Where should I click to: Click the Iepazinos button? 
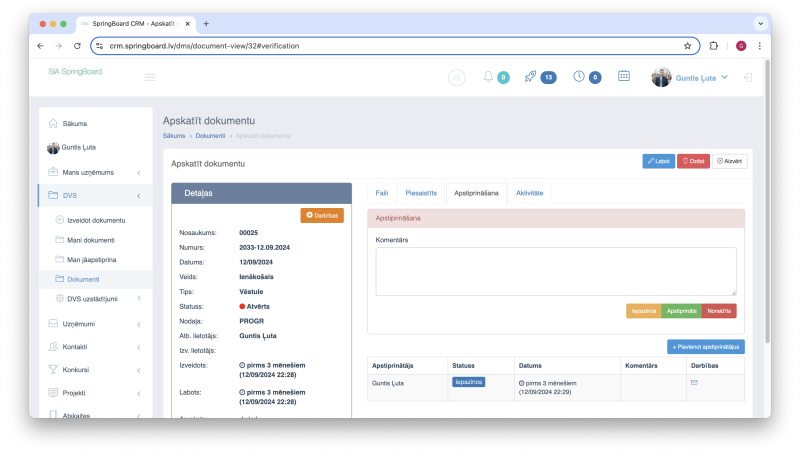click(x=643, y=311)
